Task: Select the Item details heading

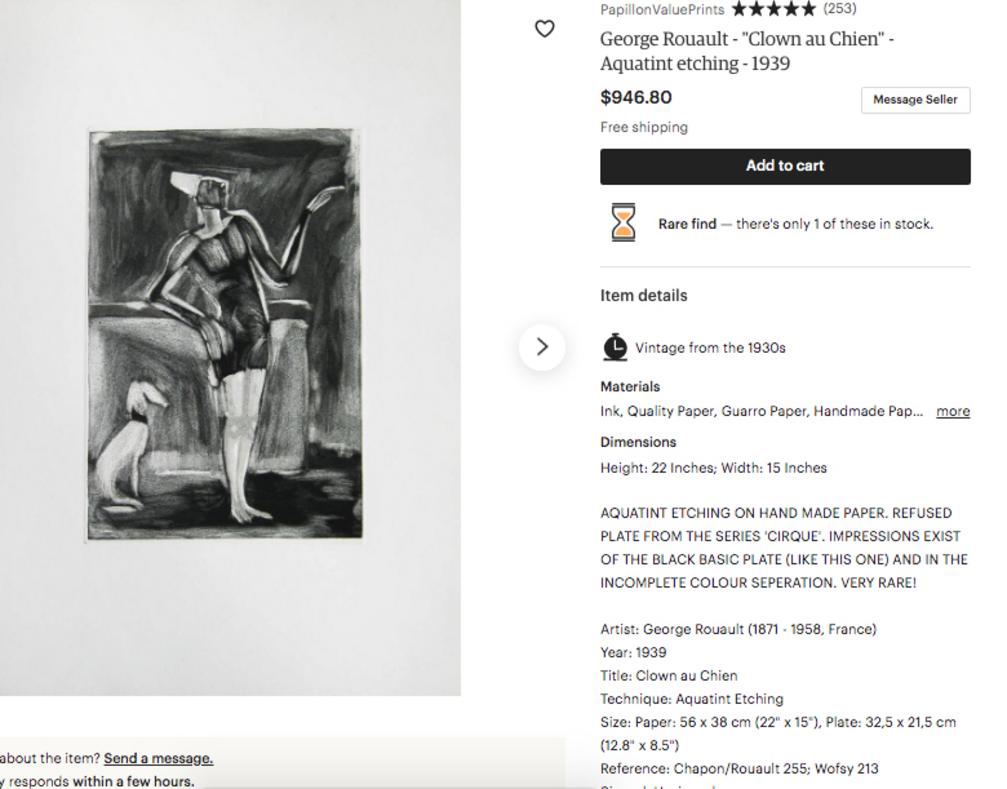Action: [x=644, y=295]
